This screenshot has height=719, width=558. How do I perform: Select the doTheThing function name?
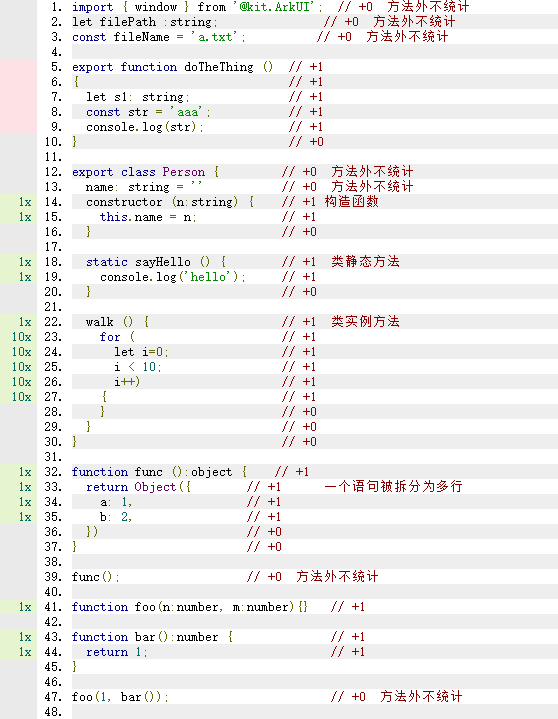[x=218, y=67]
